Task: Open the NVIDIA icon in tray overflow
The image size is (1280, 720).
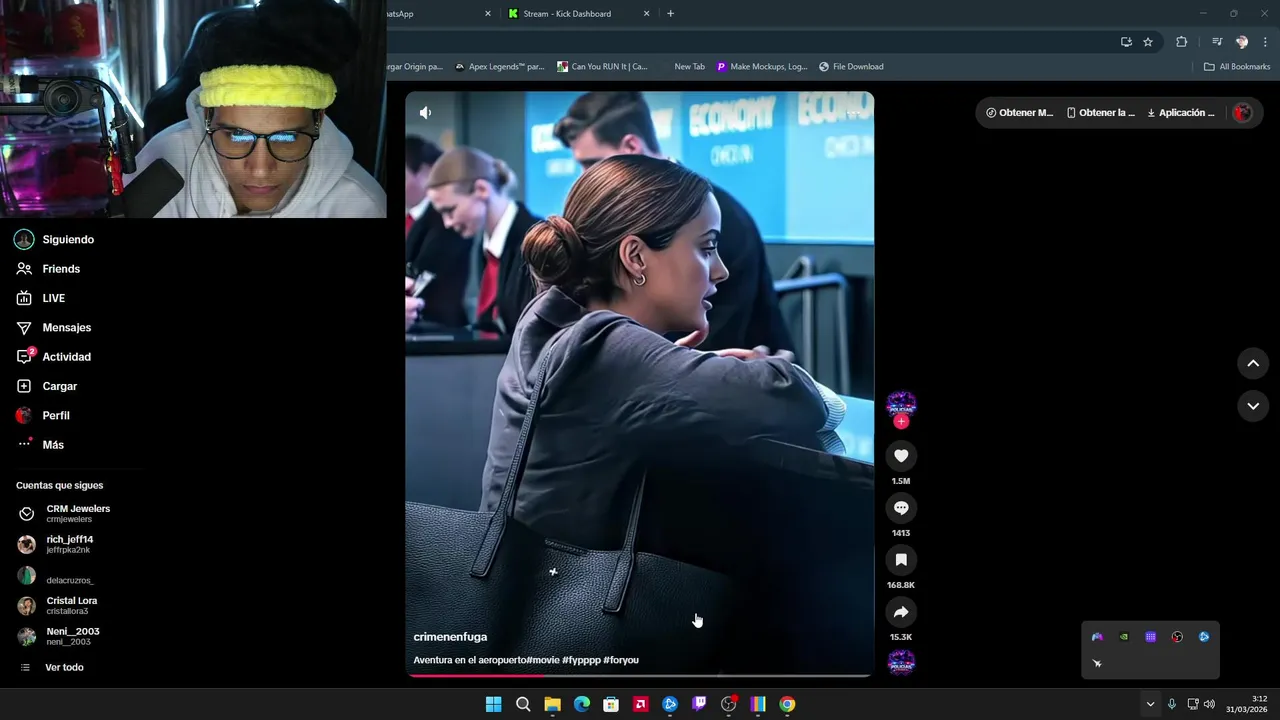Action: 1124,637
